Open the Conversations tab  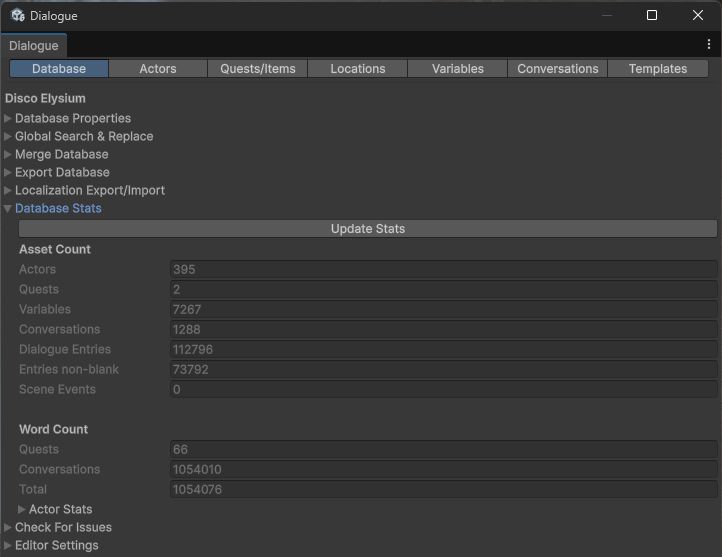(x=558, y=69)
